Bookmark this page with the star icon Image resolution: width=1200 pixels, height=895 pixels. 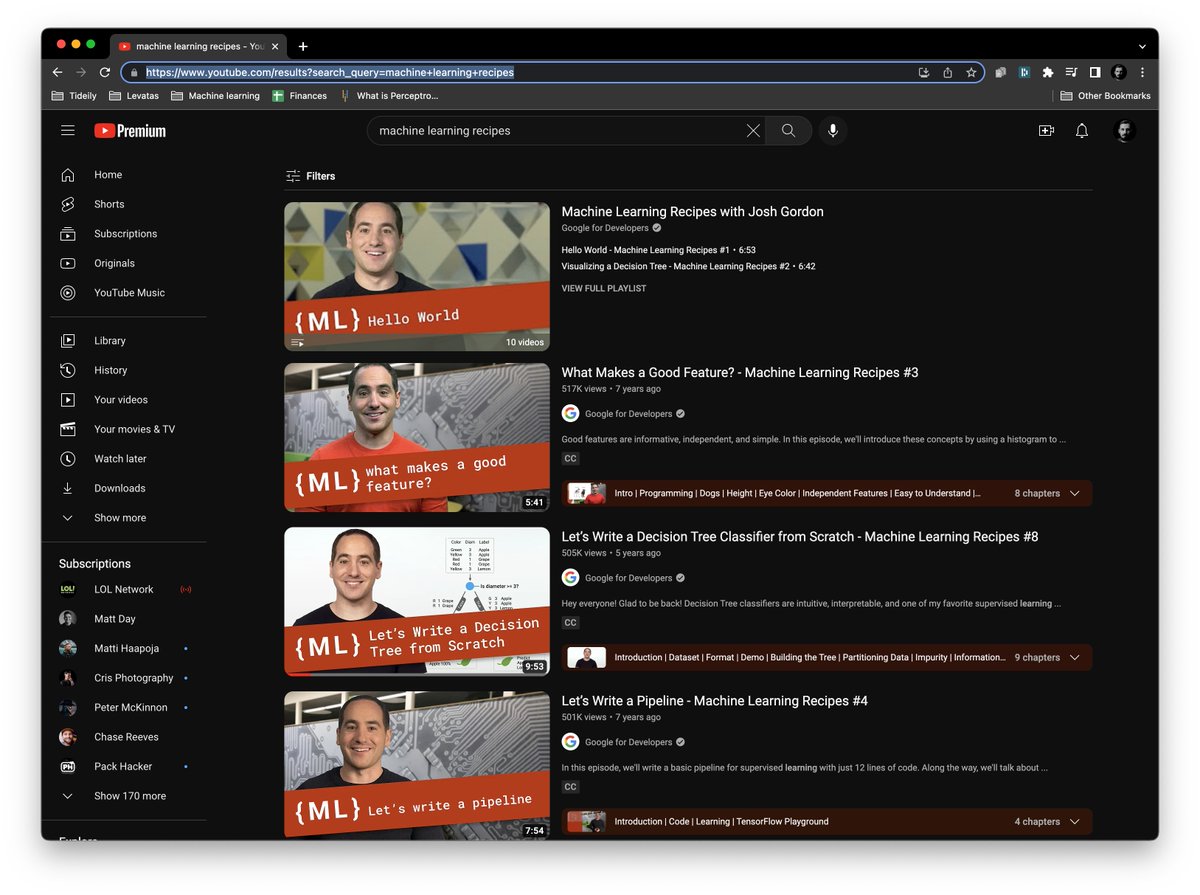click(x=971, y=72)
